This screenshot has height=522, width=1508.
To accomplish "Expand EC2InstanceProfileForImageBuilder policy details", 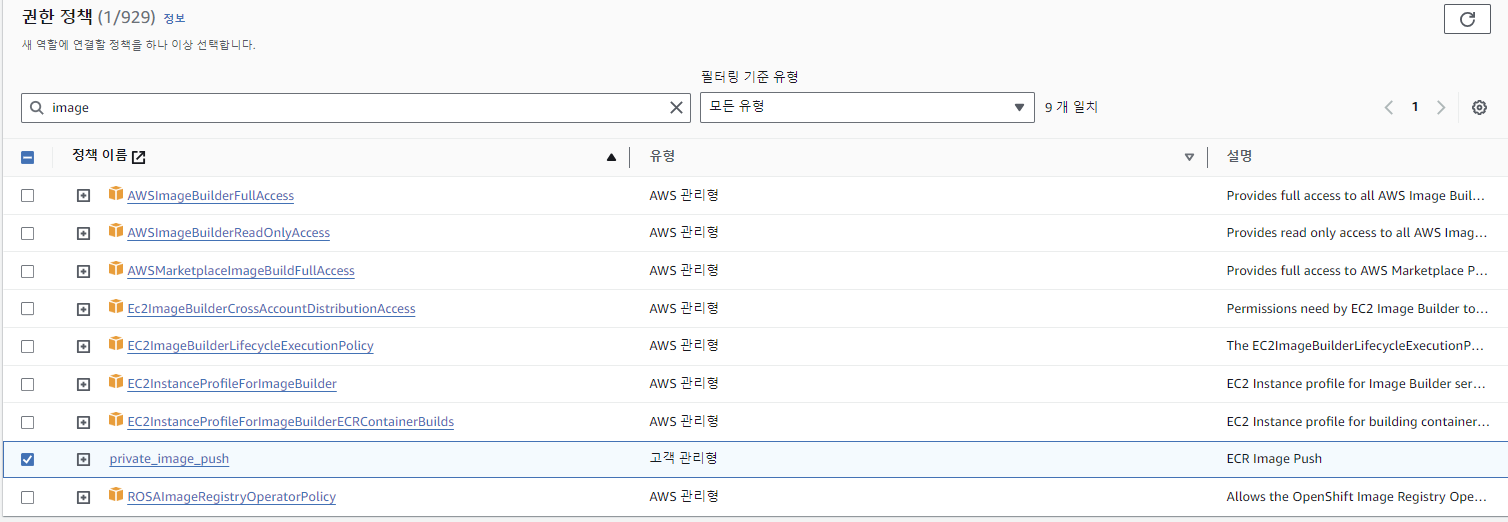I will click(x=84, y=384).
